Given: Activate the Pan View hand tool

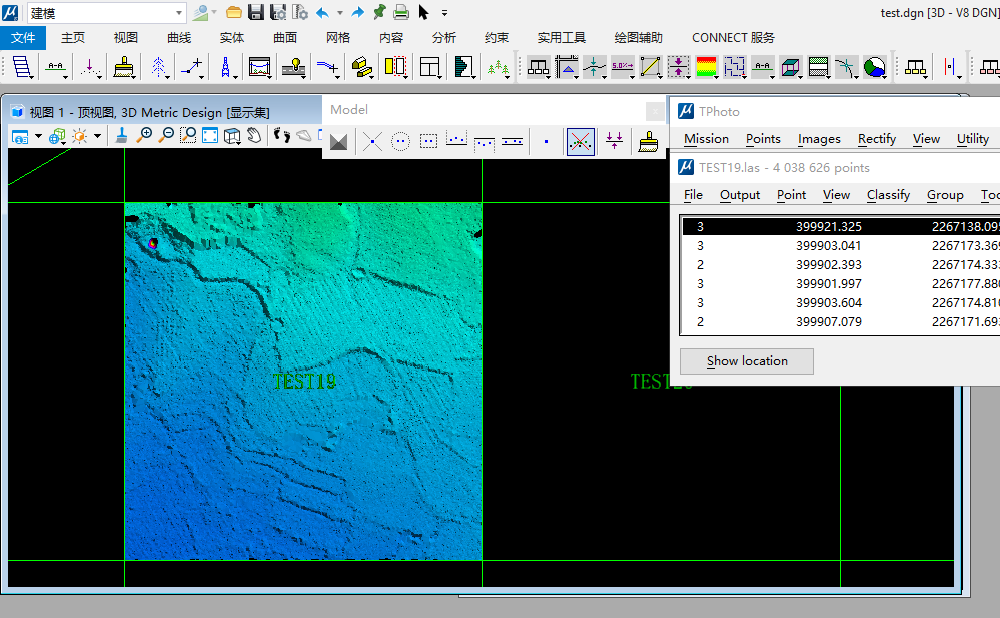Looking at the screenshot, I should [x=254, y=136].
